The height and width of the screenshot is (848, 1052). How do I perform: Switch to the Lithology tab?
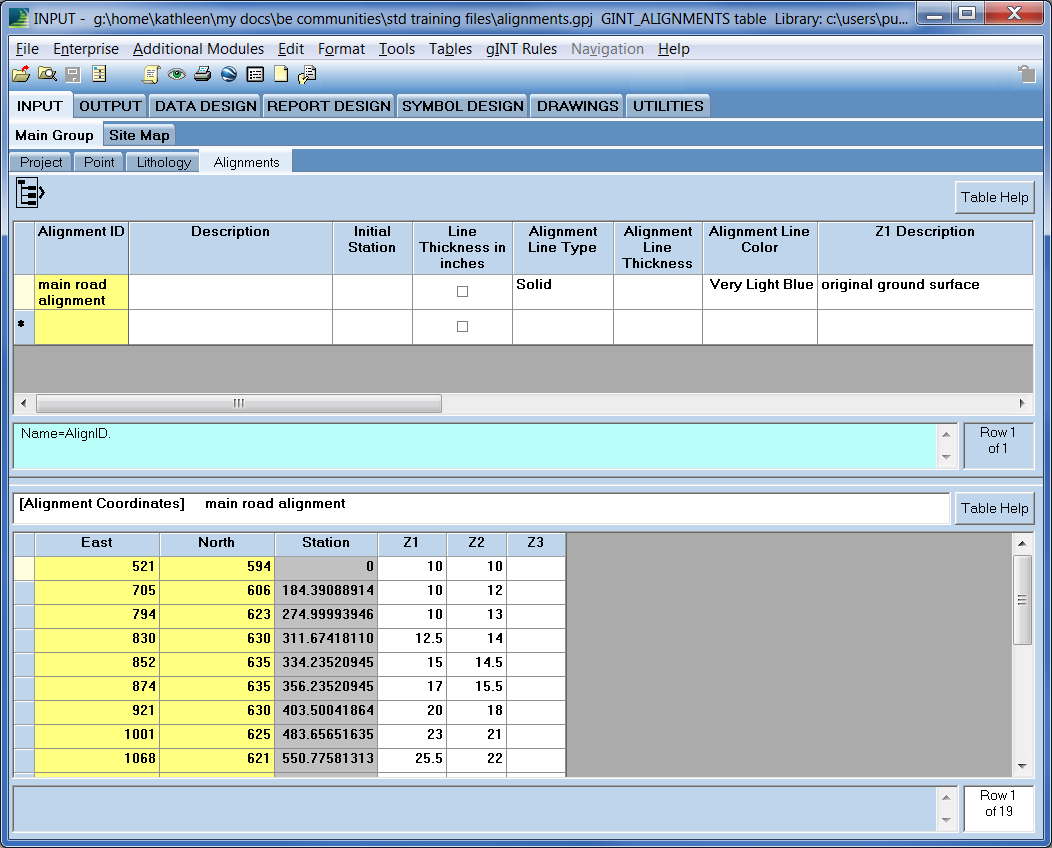(x=164, y=162)
